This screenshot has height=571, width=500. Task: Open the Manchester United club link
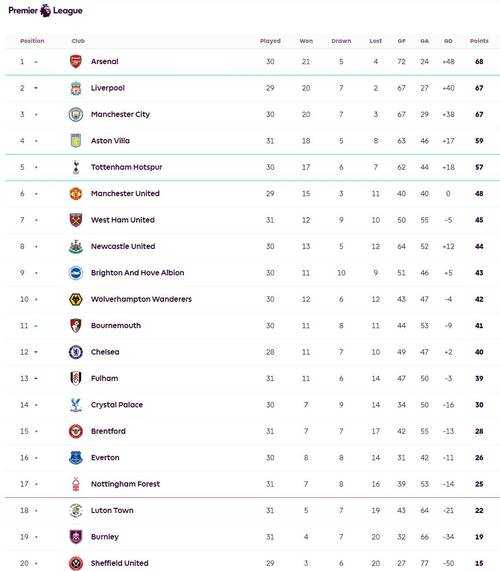(125, 194)
